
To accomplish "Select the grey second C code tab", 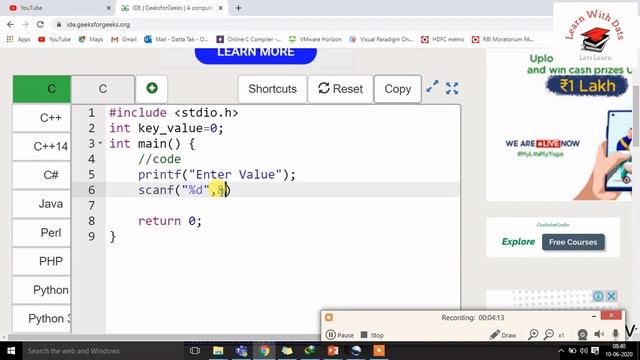I will pos(103,89).
